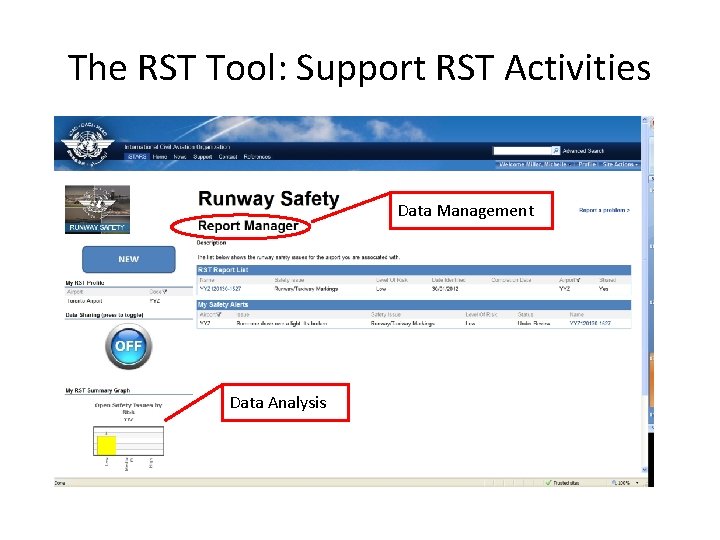Click the Runway/Taxiway Markings cell in RST Report List
The image size is (720, 540).
[306, 289]
